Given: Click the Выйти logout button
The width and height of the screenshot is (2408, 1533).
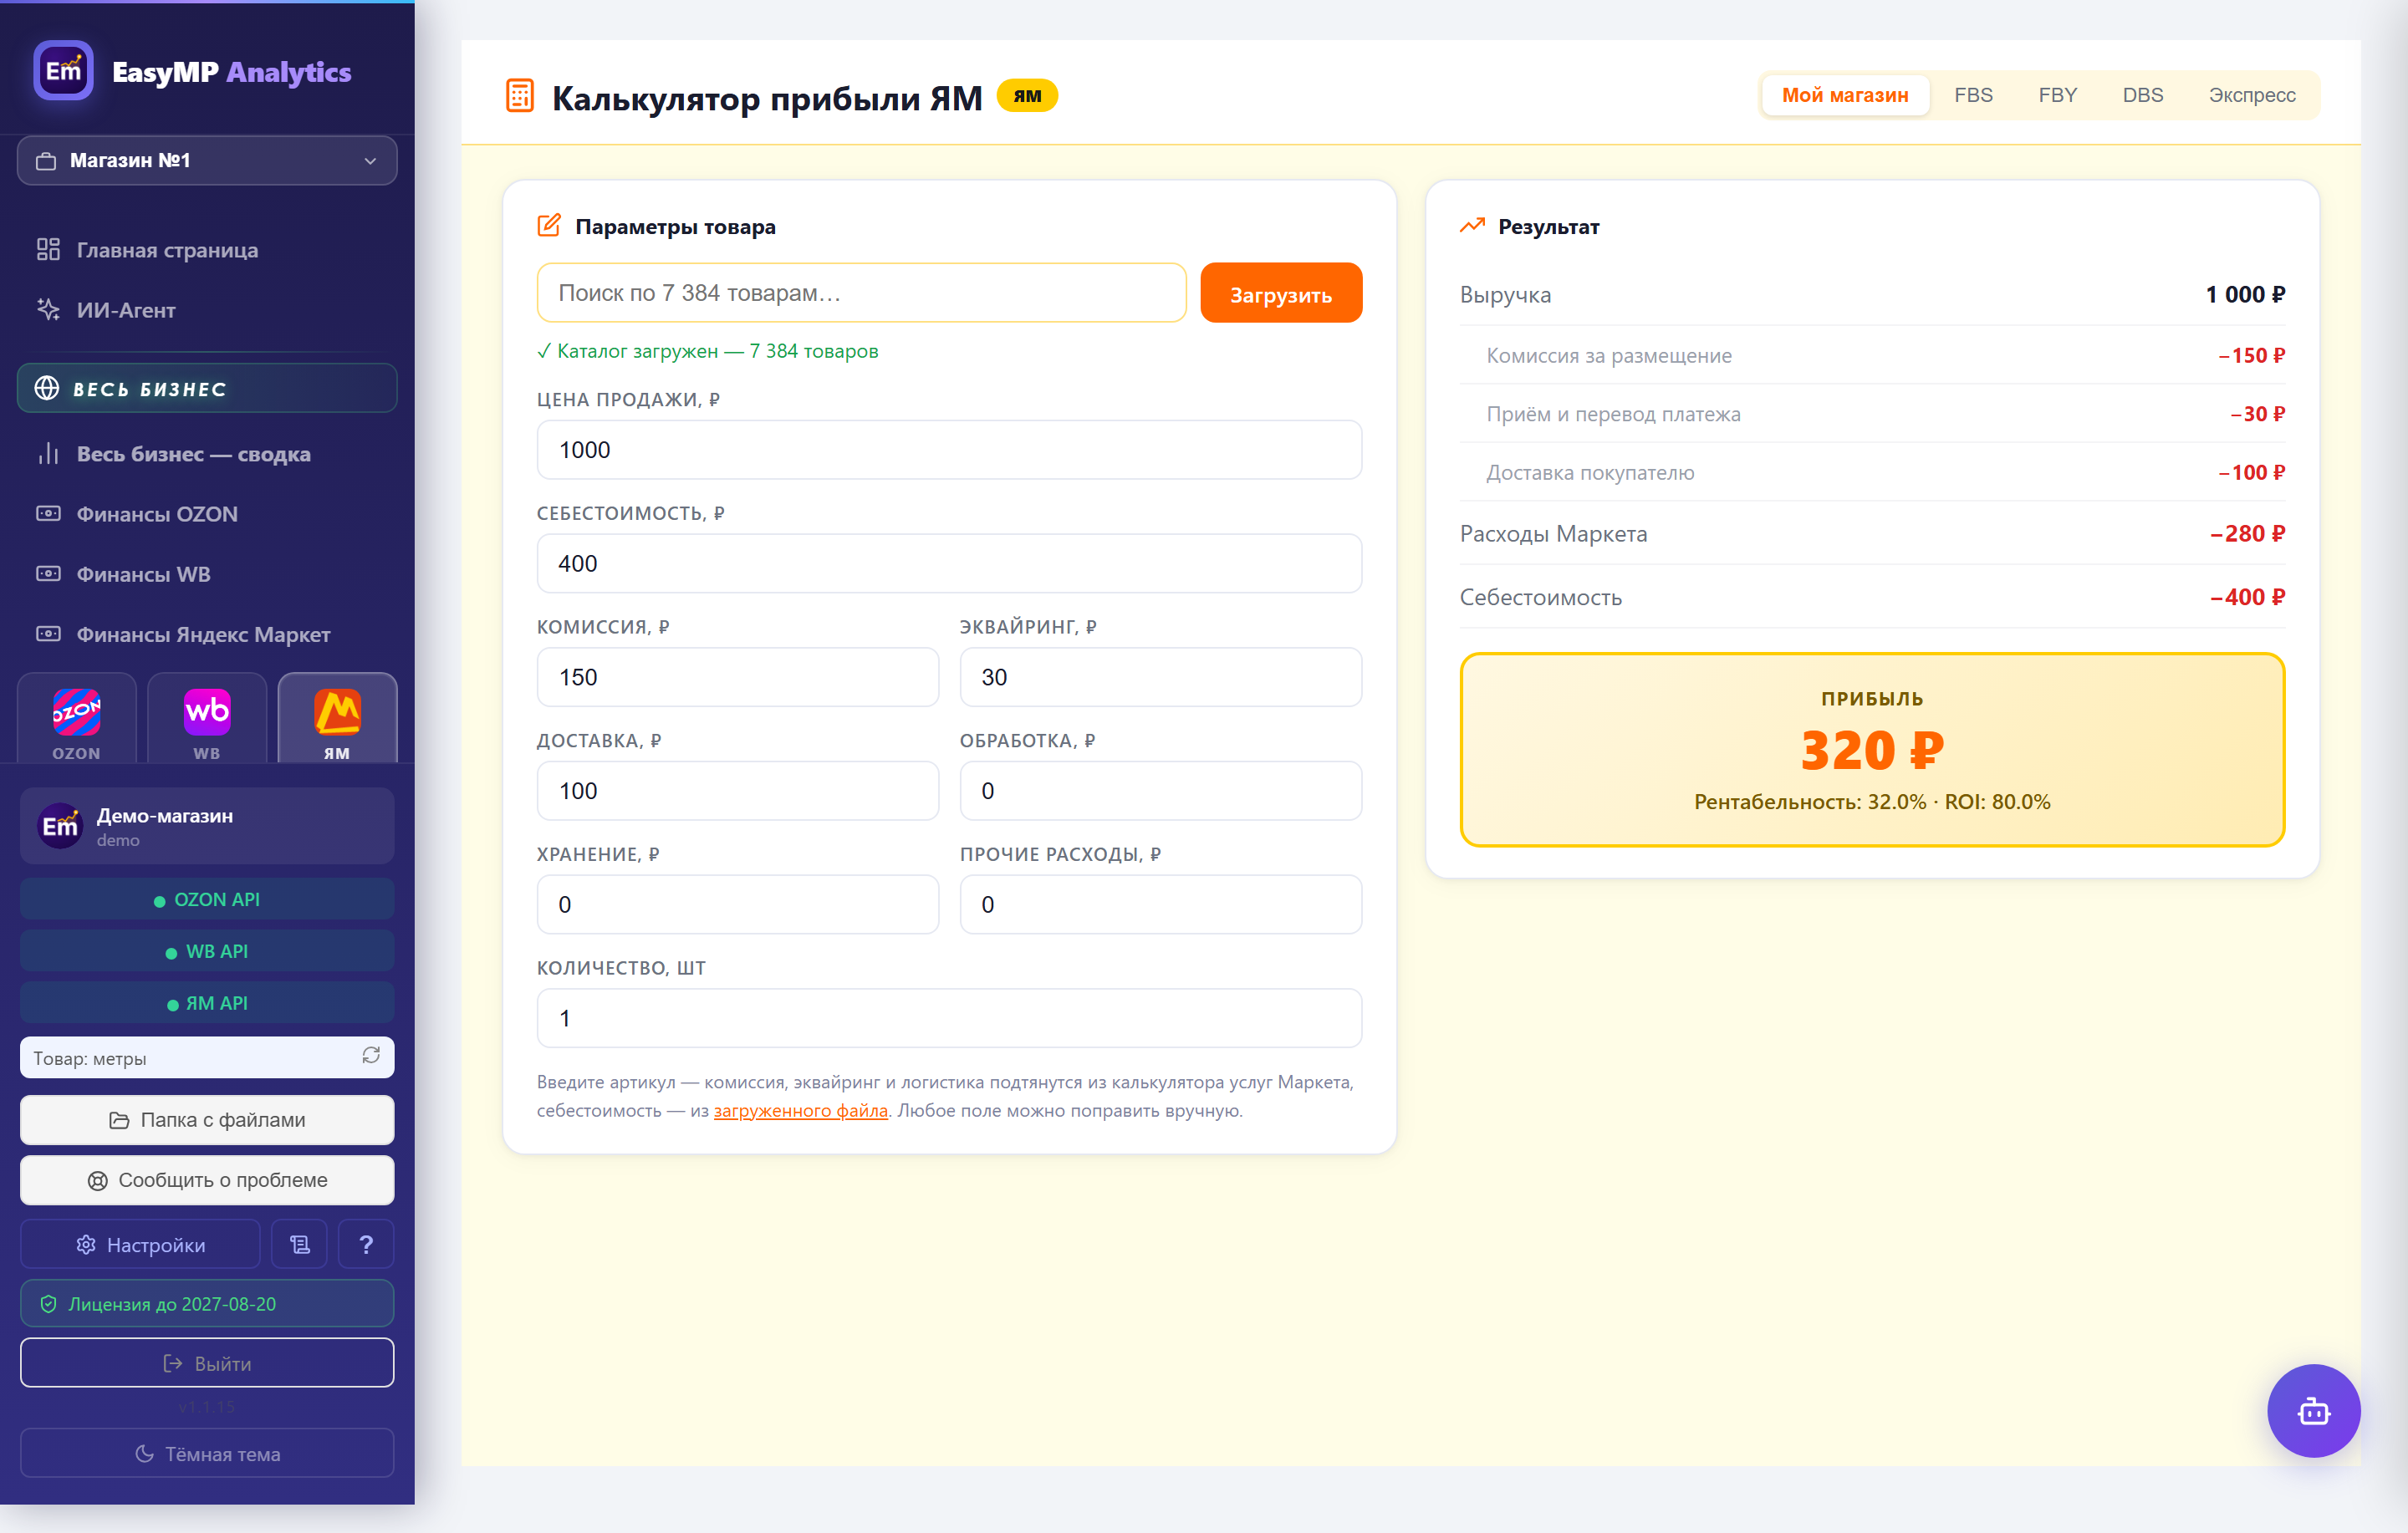Looking at the screenshot, I should 207,1363.
